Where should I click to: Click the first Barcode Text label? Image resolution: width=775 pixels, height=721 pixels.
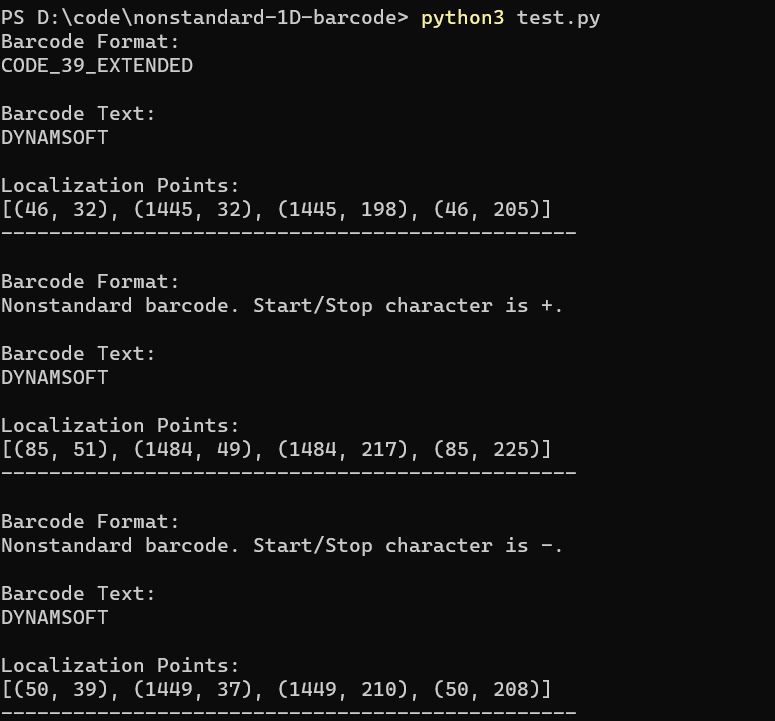click(x=79, y=114)
